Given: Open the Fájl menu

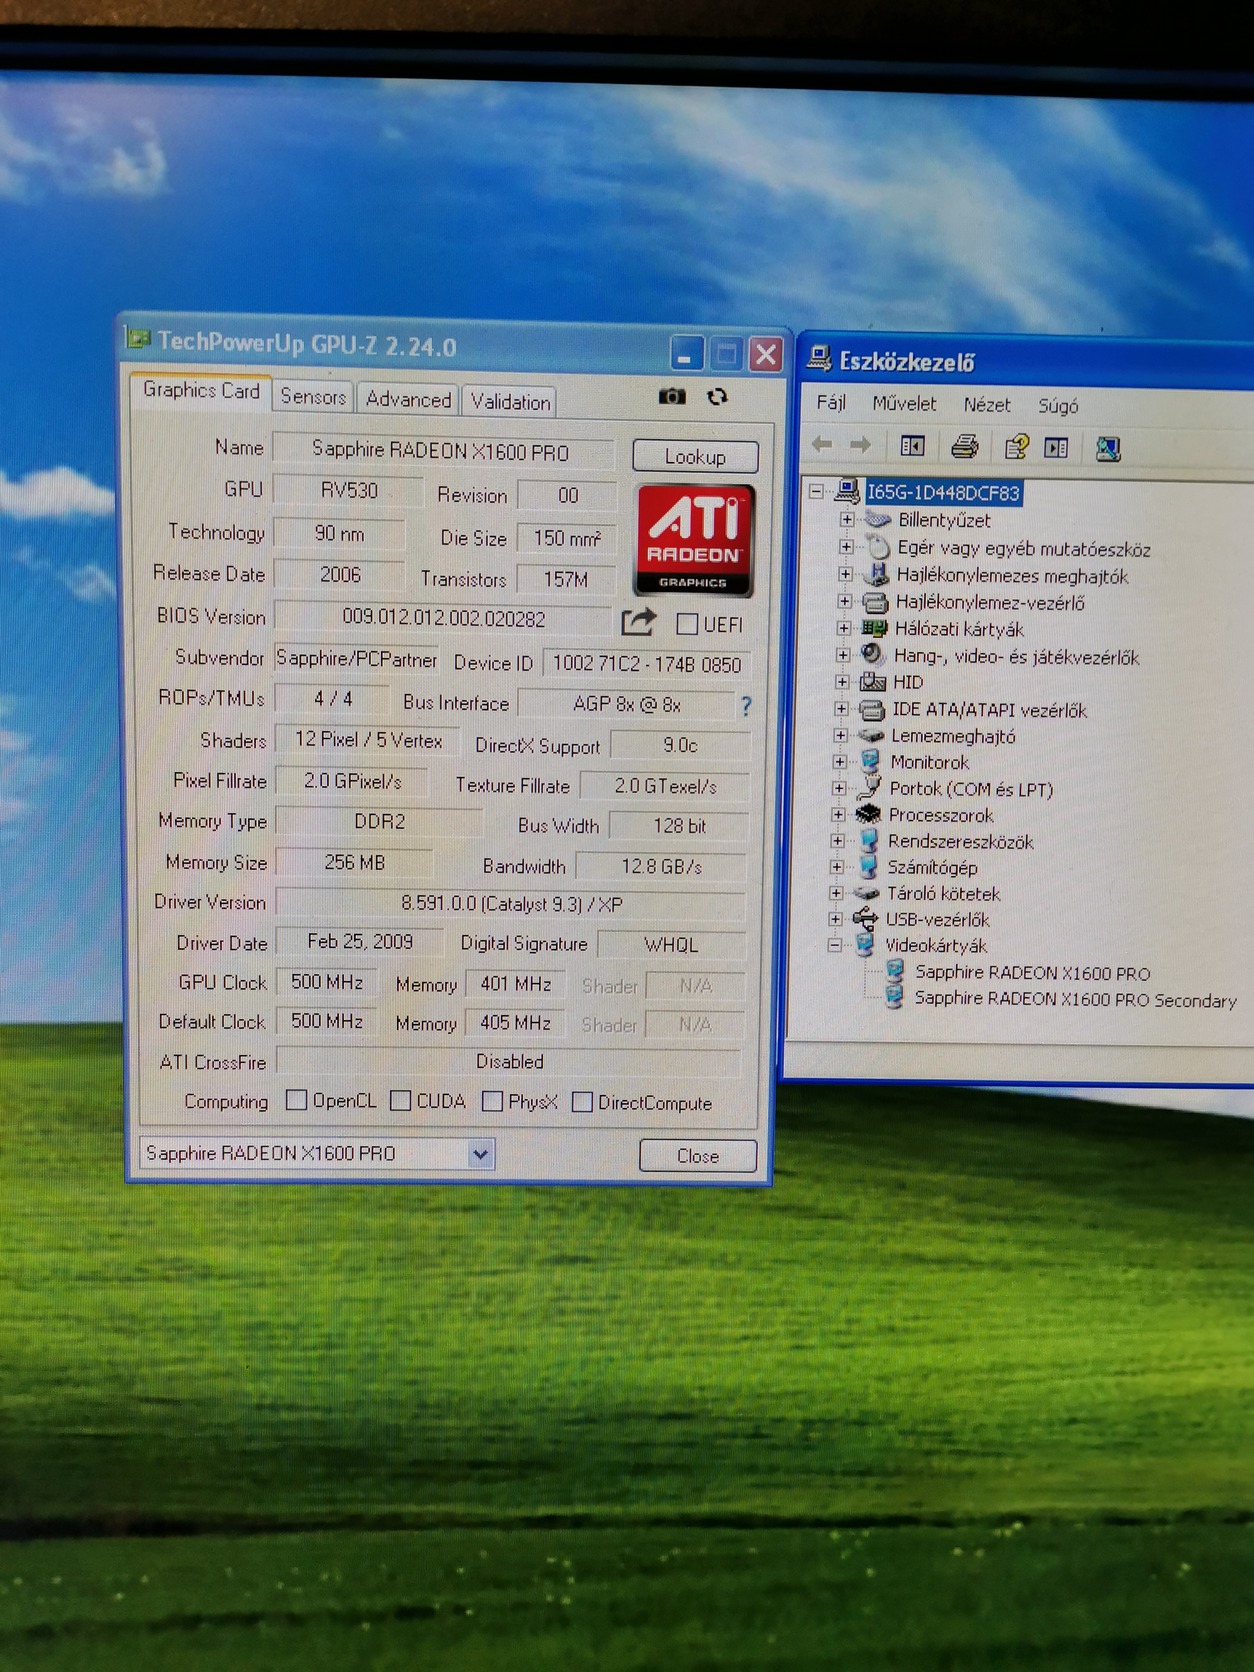Looking at the screenshot, I should tap(831, 402).
